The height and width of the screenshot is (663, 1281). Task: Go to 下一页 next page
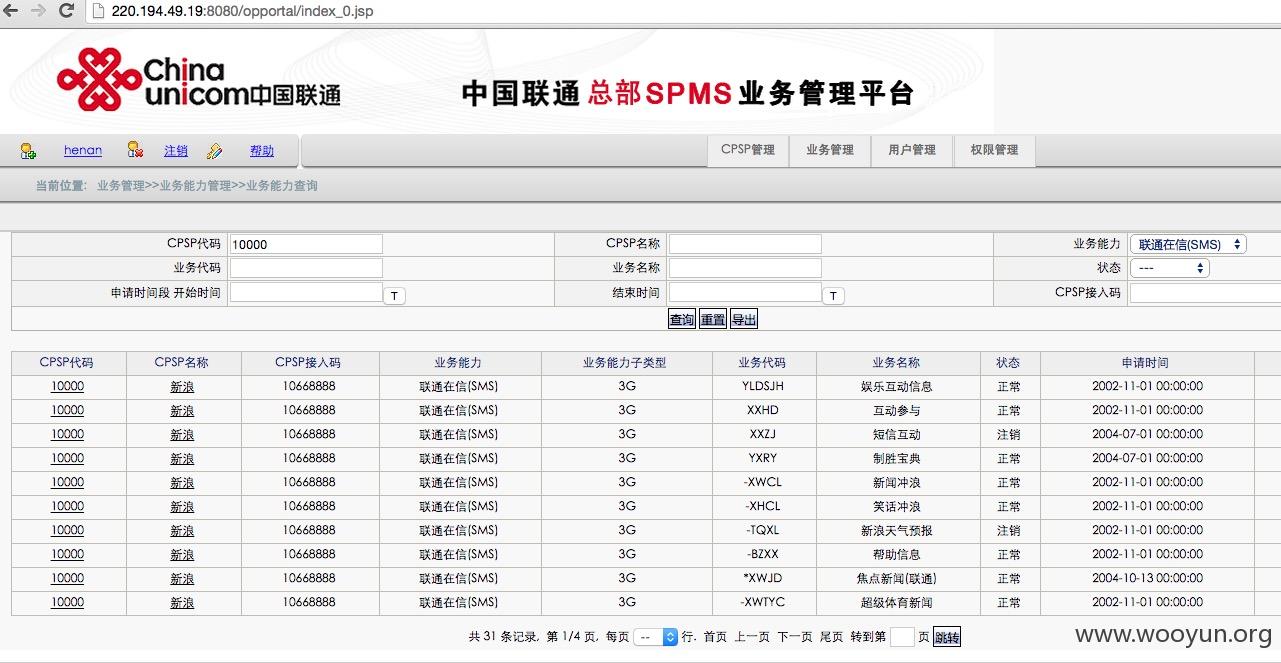tap(795, 637)
